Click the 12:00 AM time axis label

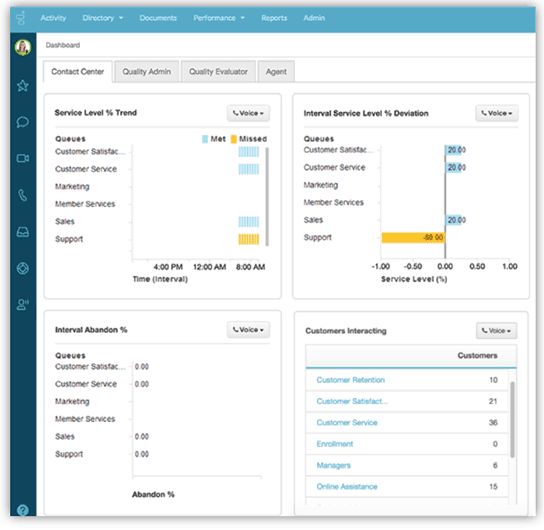point(210,267)
